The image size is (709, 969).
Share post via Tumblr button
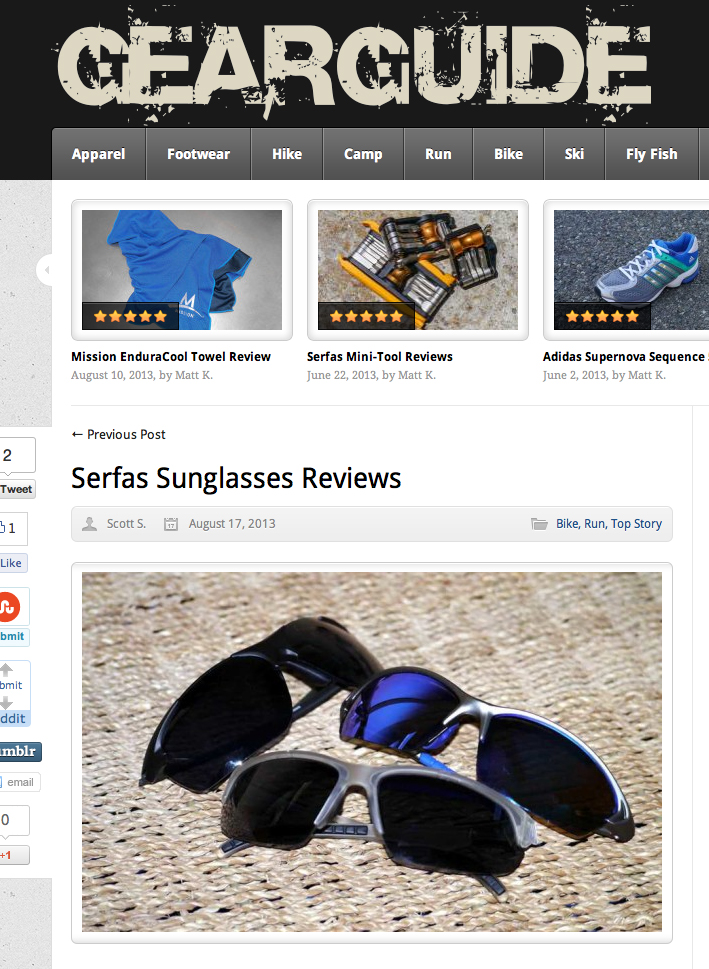point(20,751)
